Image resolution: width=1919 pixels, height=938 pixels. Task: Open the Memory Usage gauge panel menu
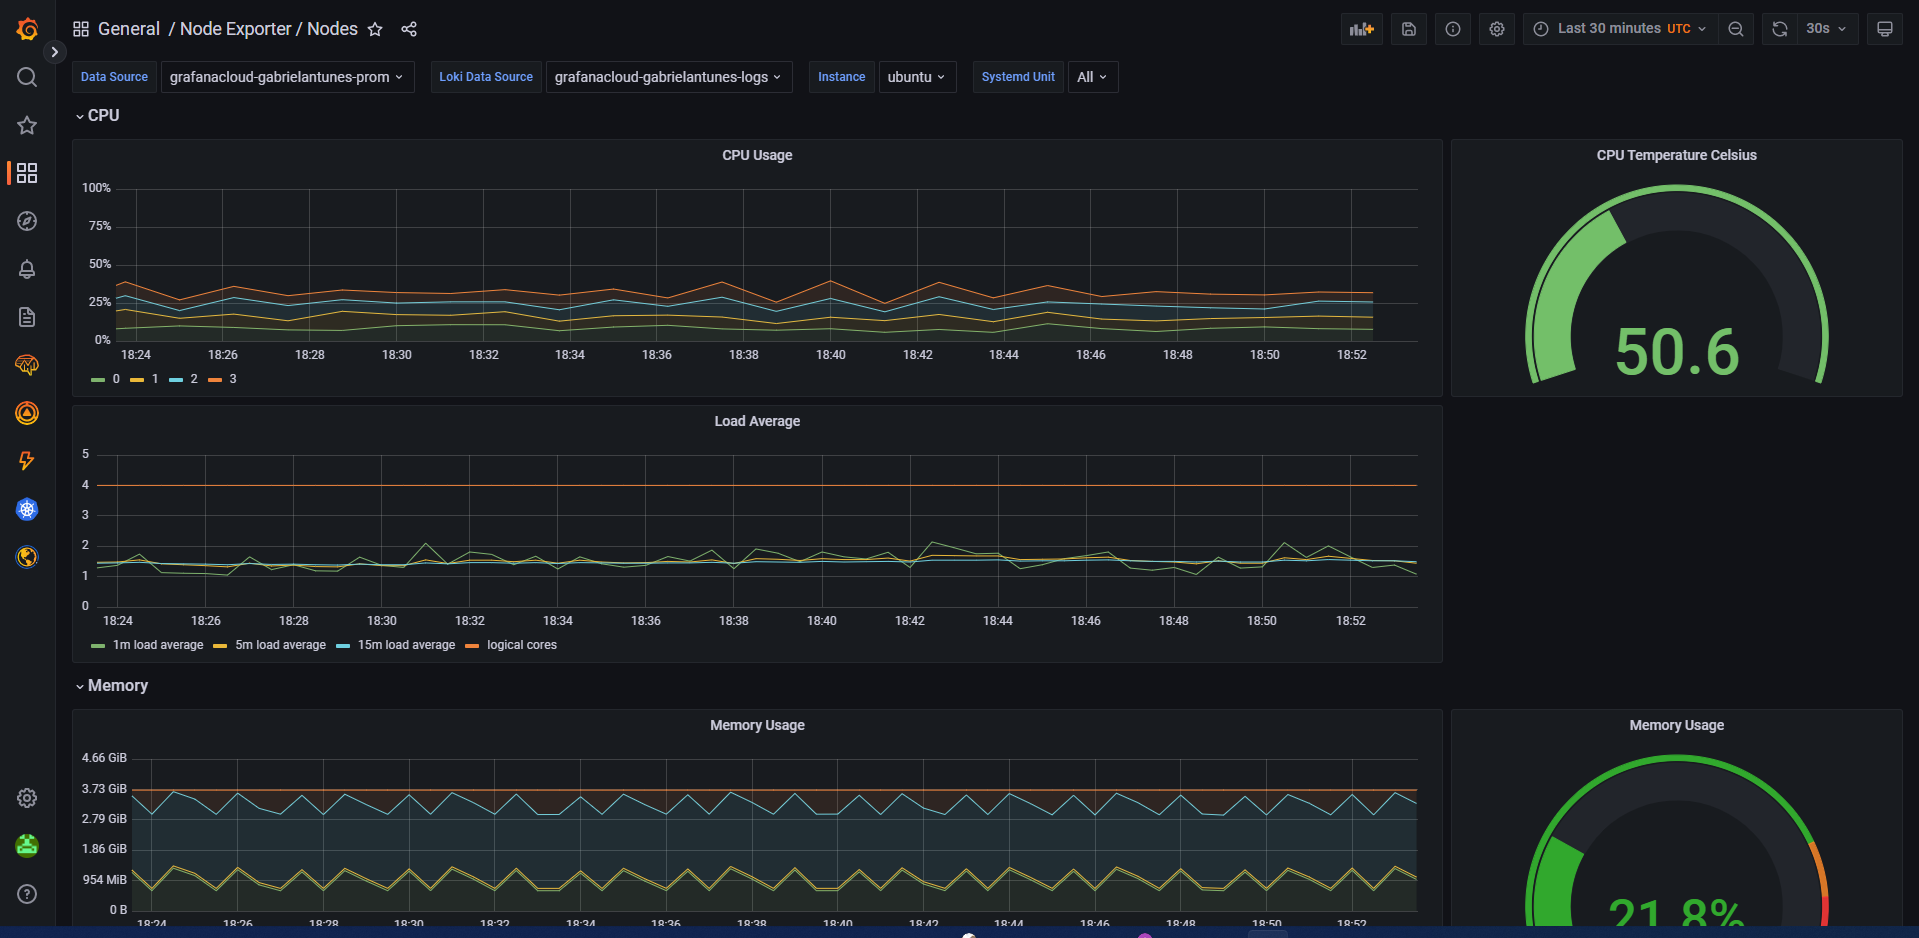1676,725
